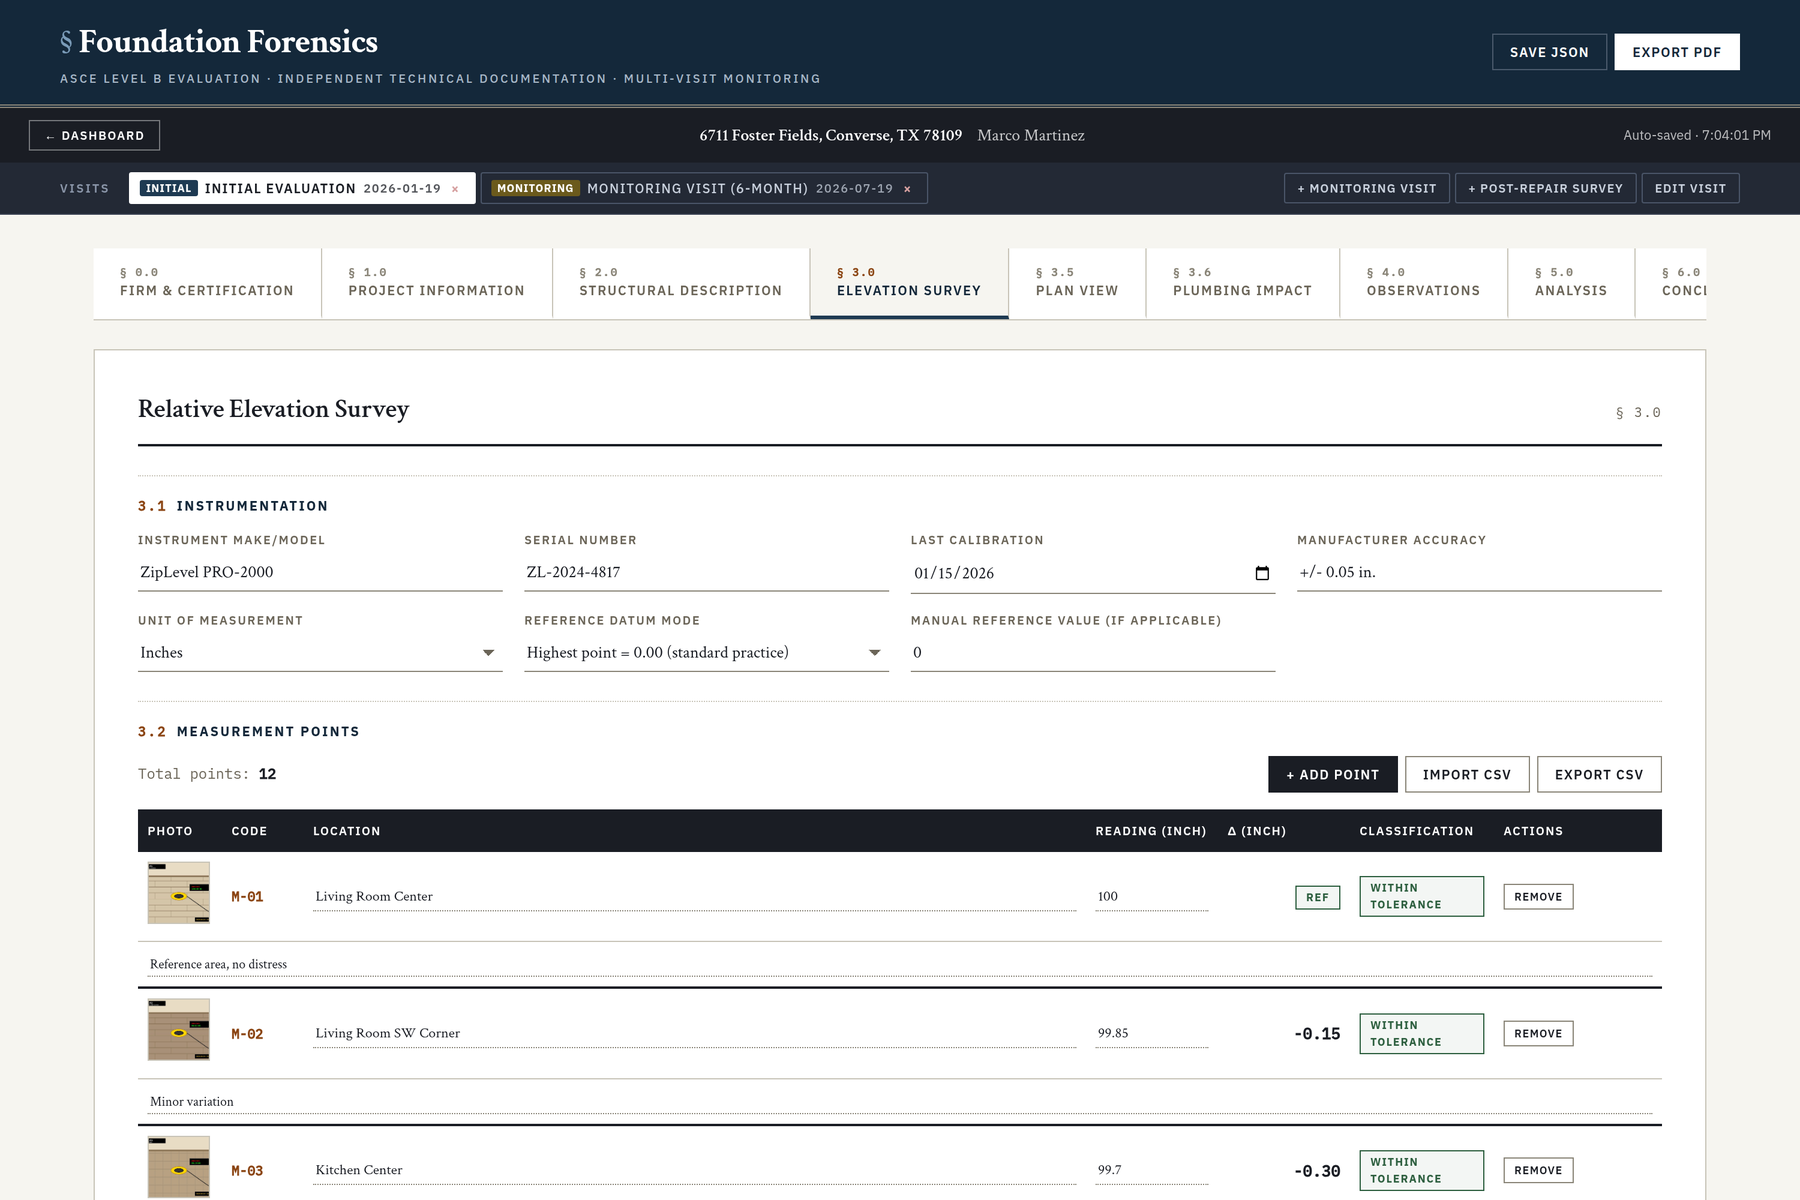
Task: Close the Initial Evaluation visit tab
Action: pyautogui.click(x=455, y=189)
